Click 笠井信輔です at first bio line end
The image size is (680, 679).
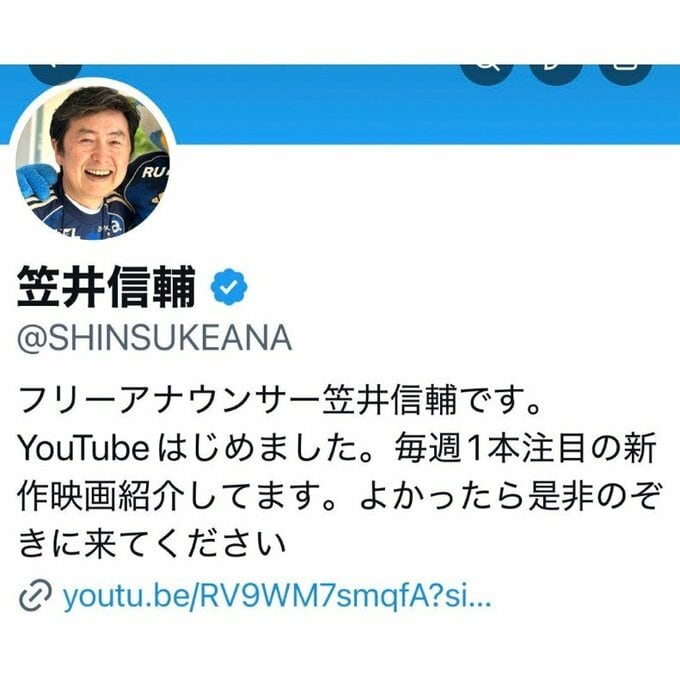(432, 400)
